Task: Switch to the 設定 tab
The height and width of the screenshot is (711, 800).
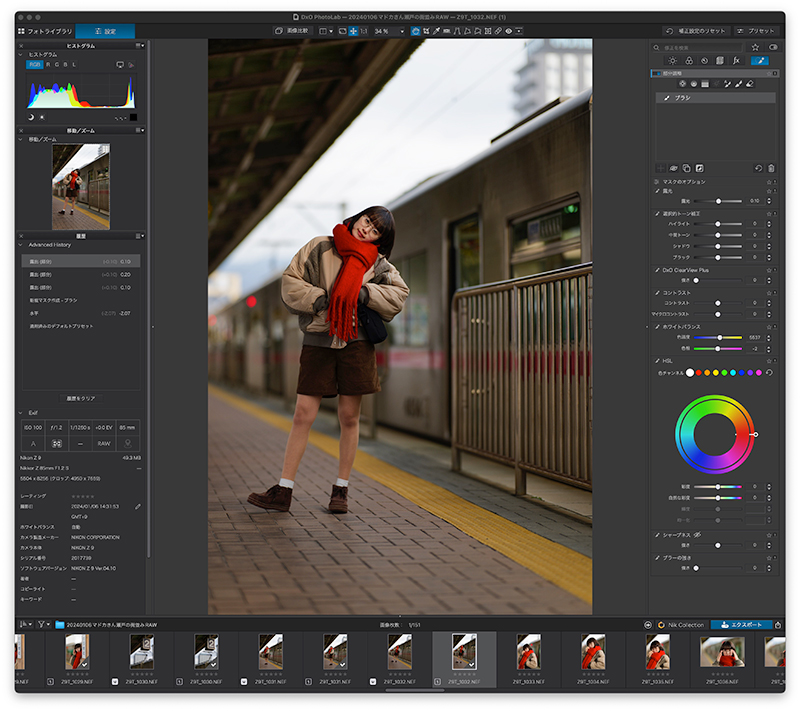Action: pos(105,31)
